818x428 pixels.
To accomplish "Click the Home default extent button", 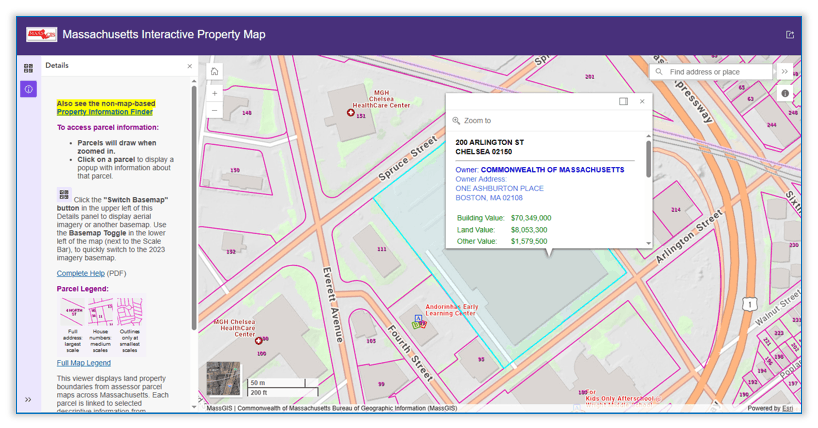I will coord(214,72).
